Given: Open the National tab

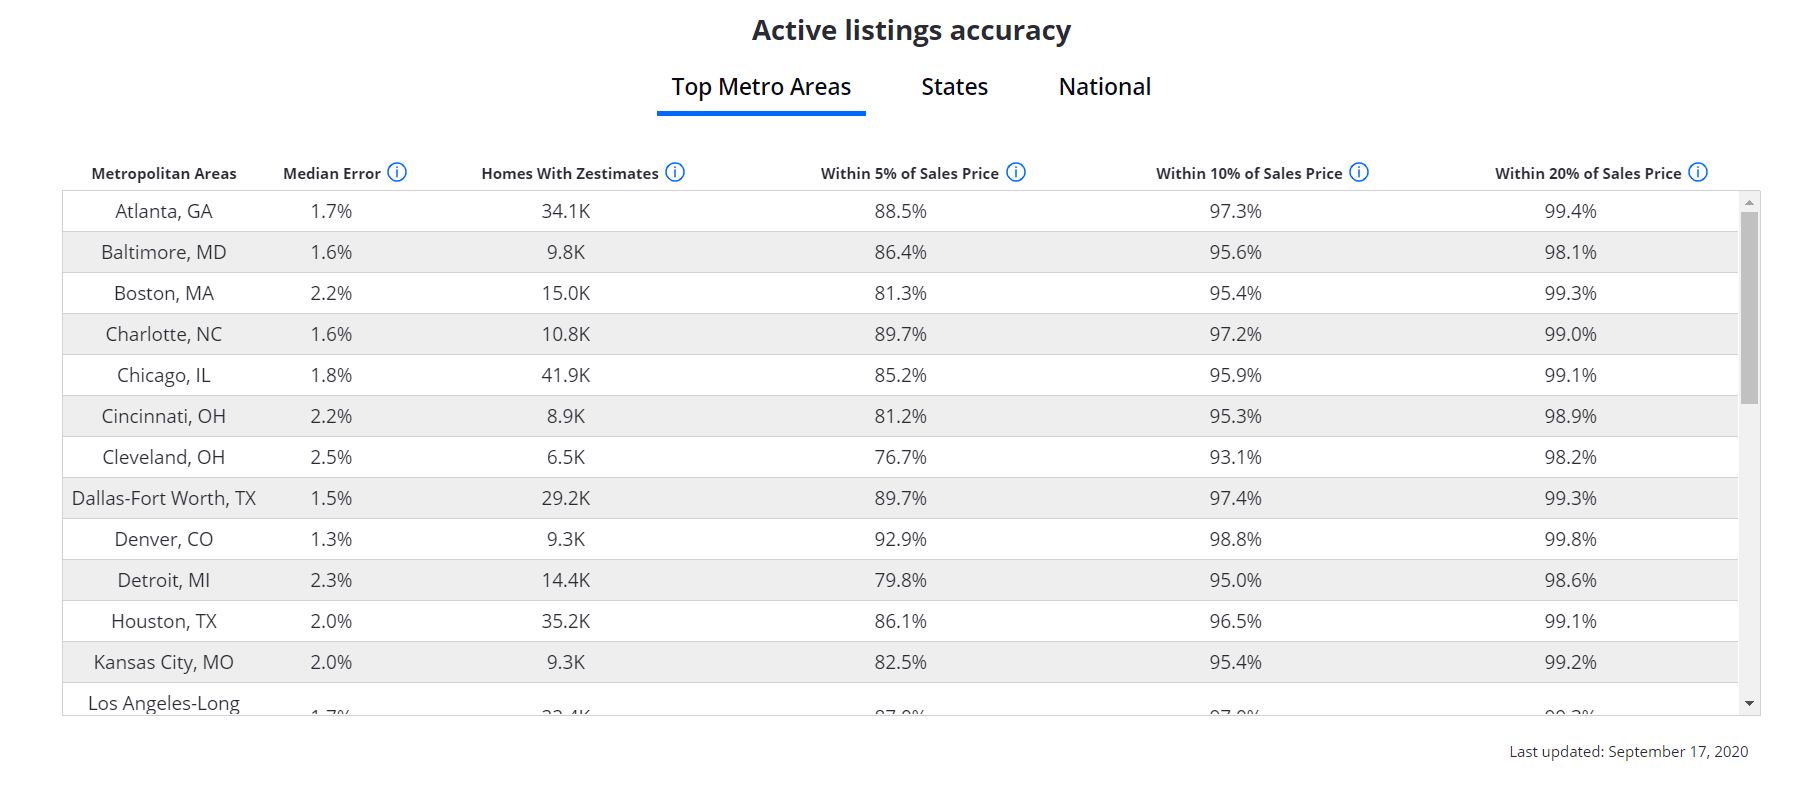Looking at the screenshot, I should tap(1104, 87).
